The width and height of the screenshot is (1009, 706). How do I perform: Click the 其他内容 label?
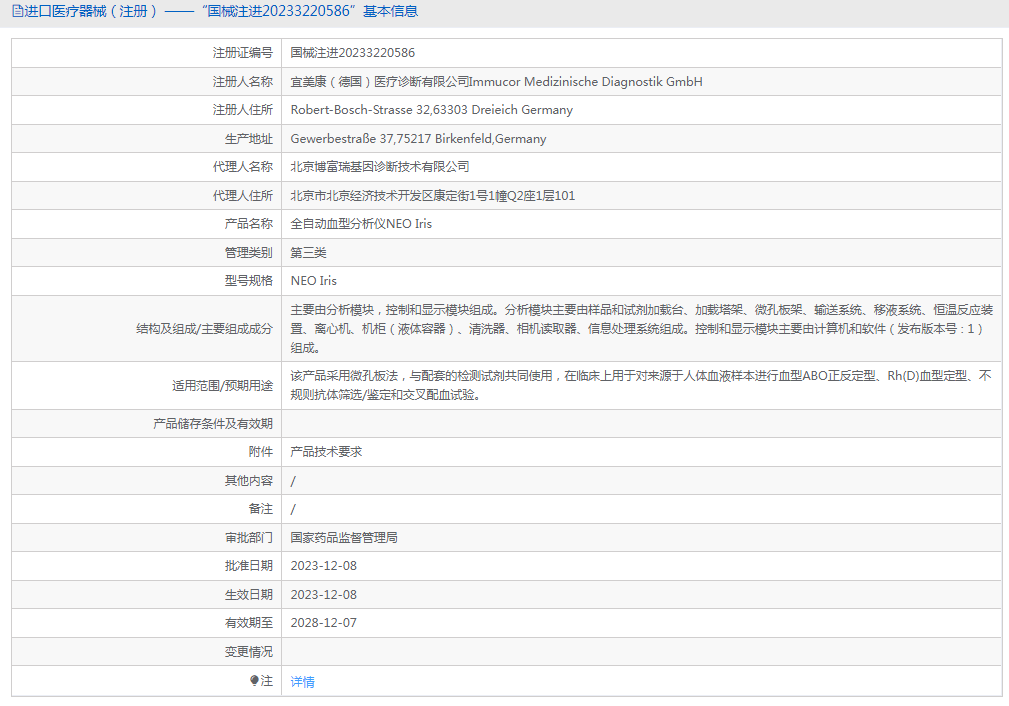[x=248, y=481]
